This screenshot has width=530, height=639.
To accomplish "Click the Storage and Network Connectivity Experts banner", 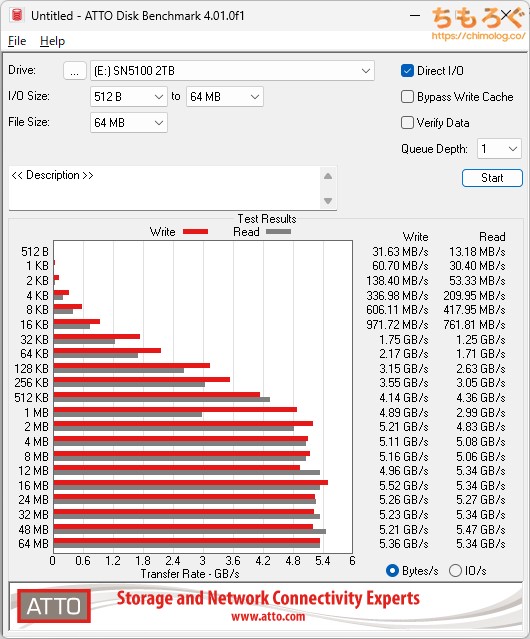I will click(x=268, y=598).
